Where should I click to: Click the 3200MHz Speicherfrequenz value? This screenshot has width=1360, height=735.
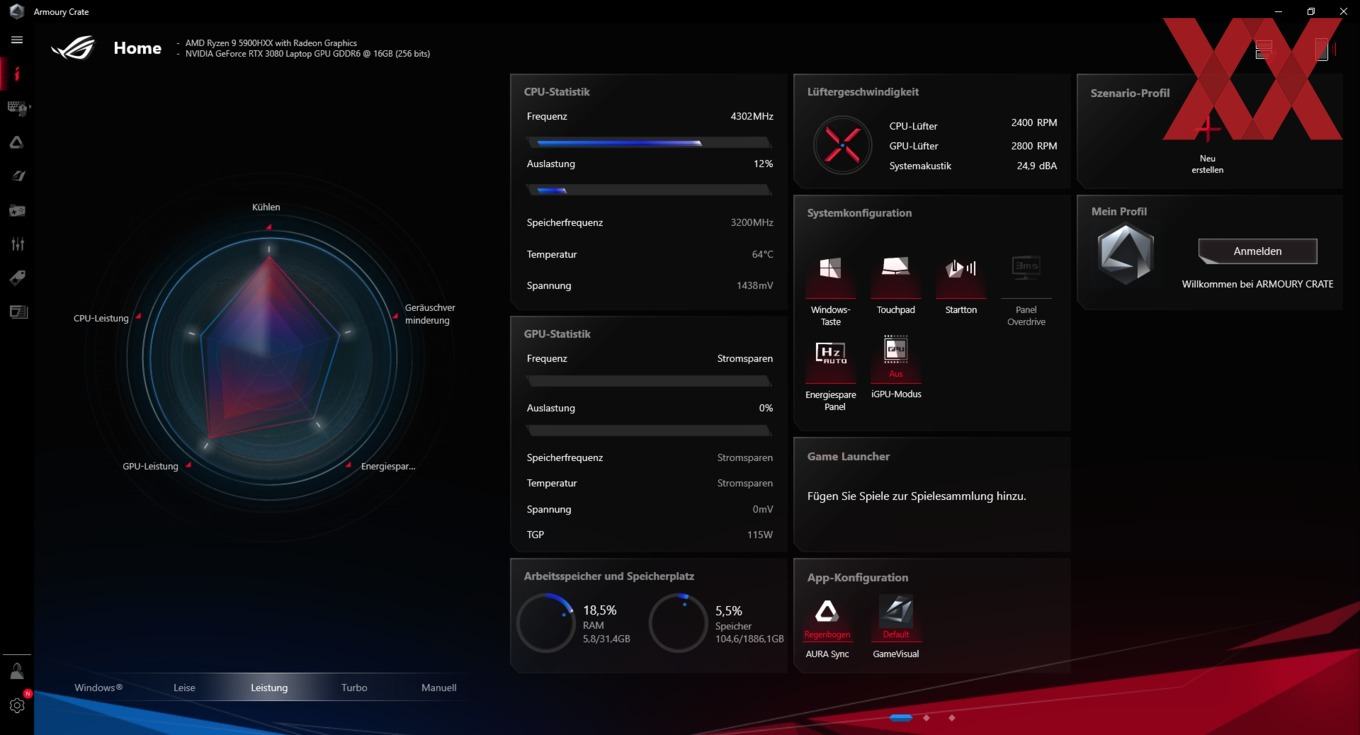752,222
